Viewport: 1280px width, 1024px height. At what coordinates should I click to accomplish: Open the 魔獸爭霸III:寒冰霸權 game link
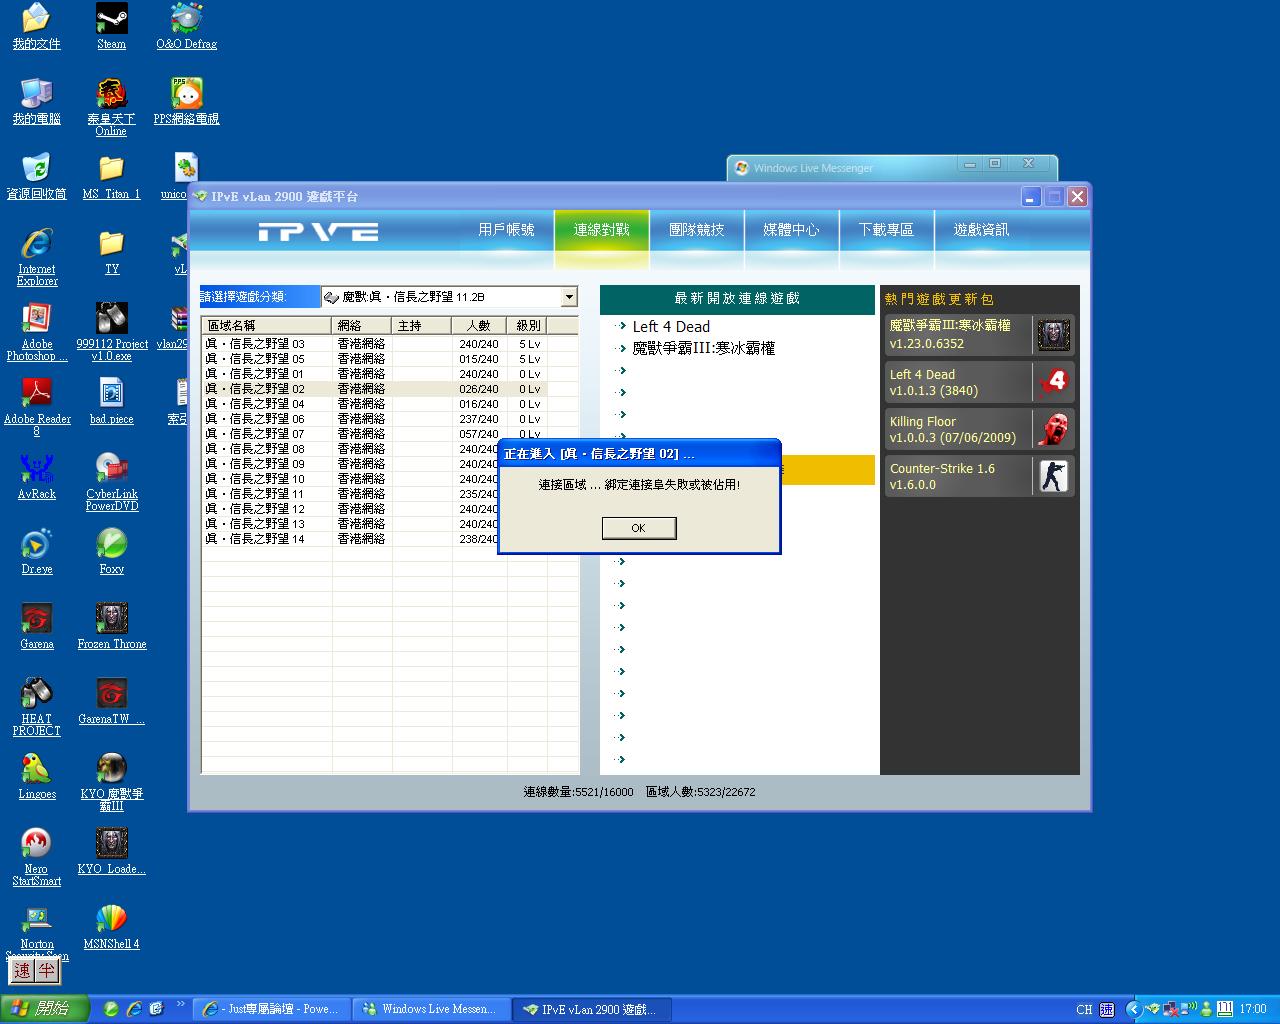[703, 349]
